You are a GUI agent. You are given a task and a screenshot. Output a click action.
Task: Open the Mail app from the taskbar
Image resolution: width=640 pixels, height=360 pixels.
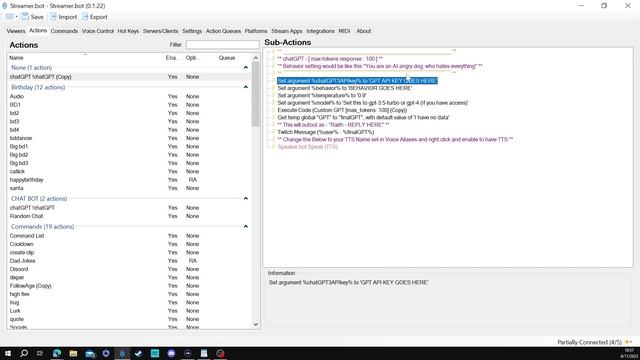(90, 353)
